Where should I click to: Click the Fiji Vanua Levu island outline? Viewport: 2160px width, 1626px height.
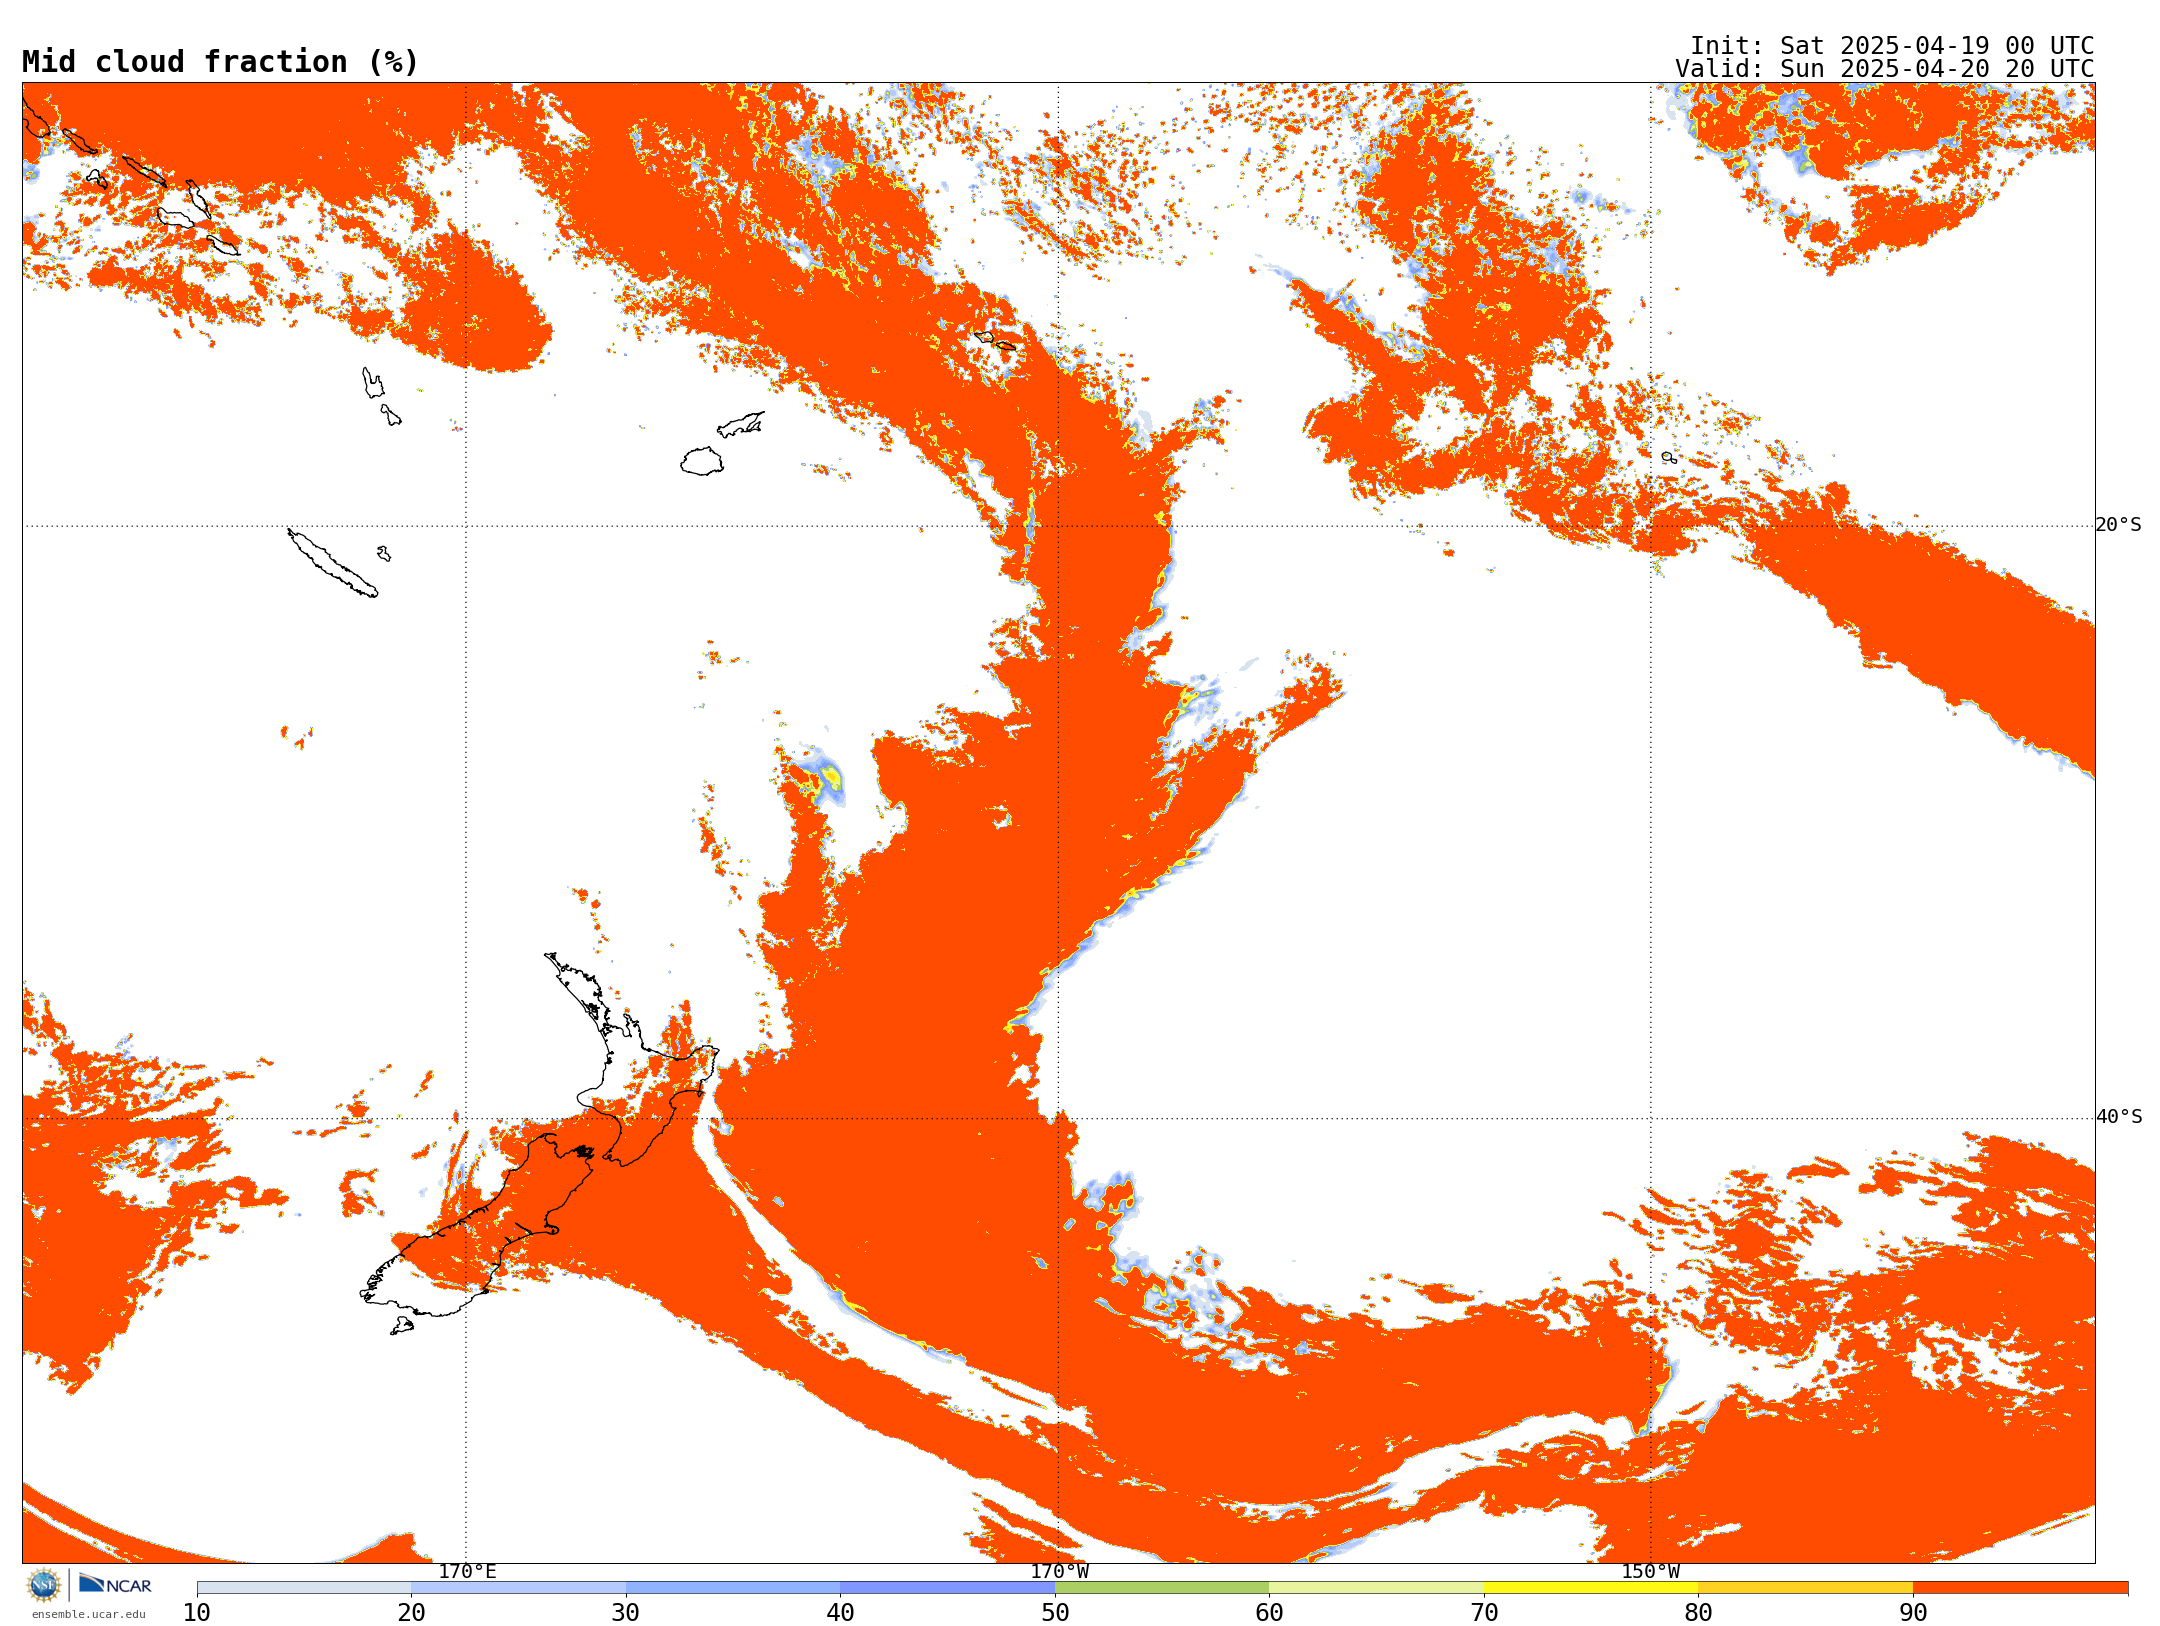pyautogui.click(x=741, y=425)
